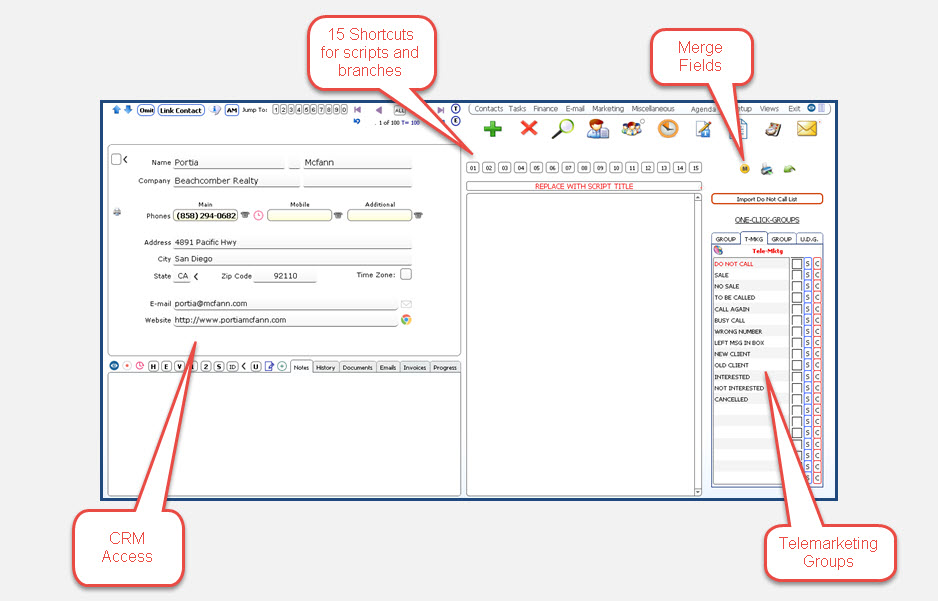Click the printer icon beside Merge Fields
This screenshot has width=938, height=601.
[x=766, y=168]
